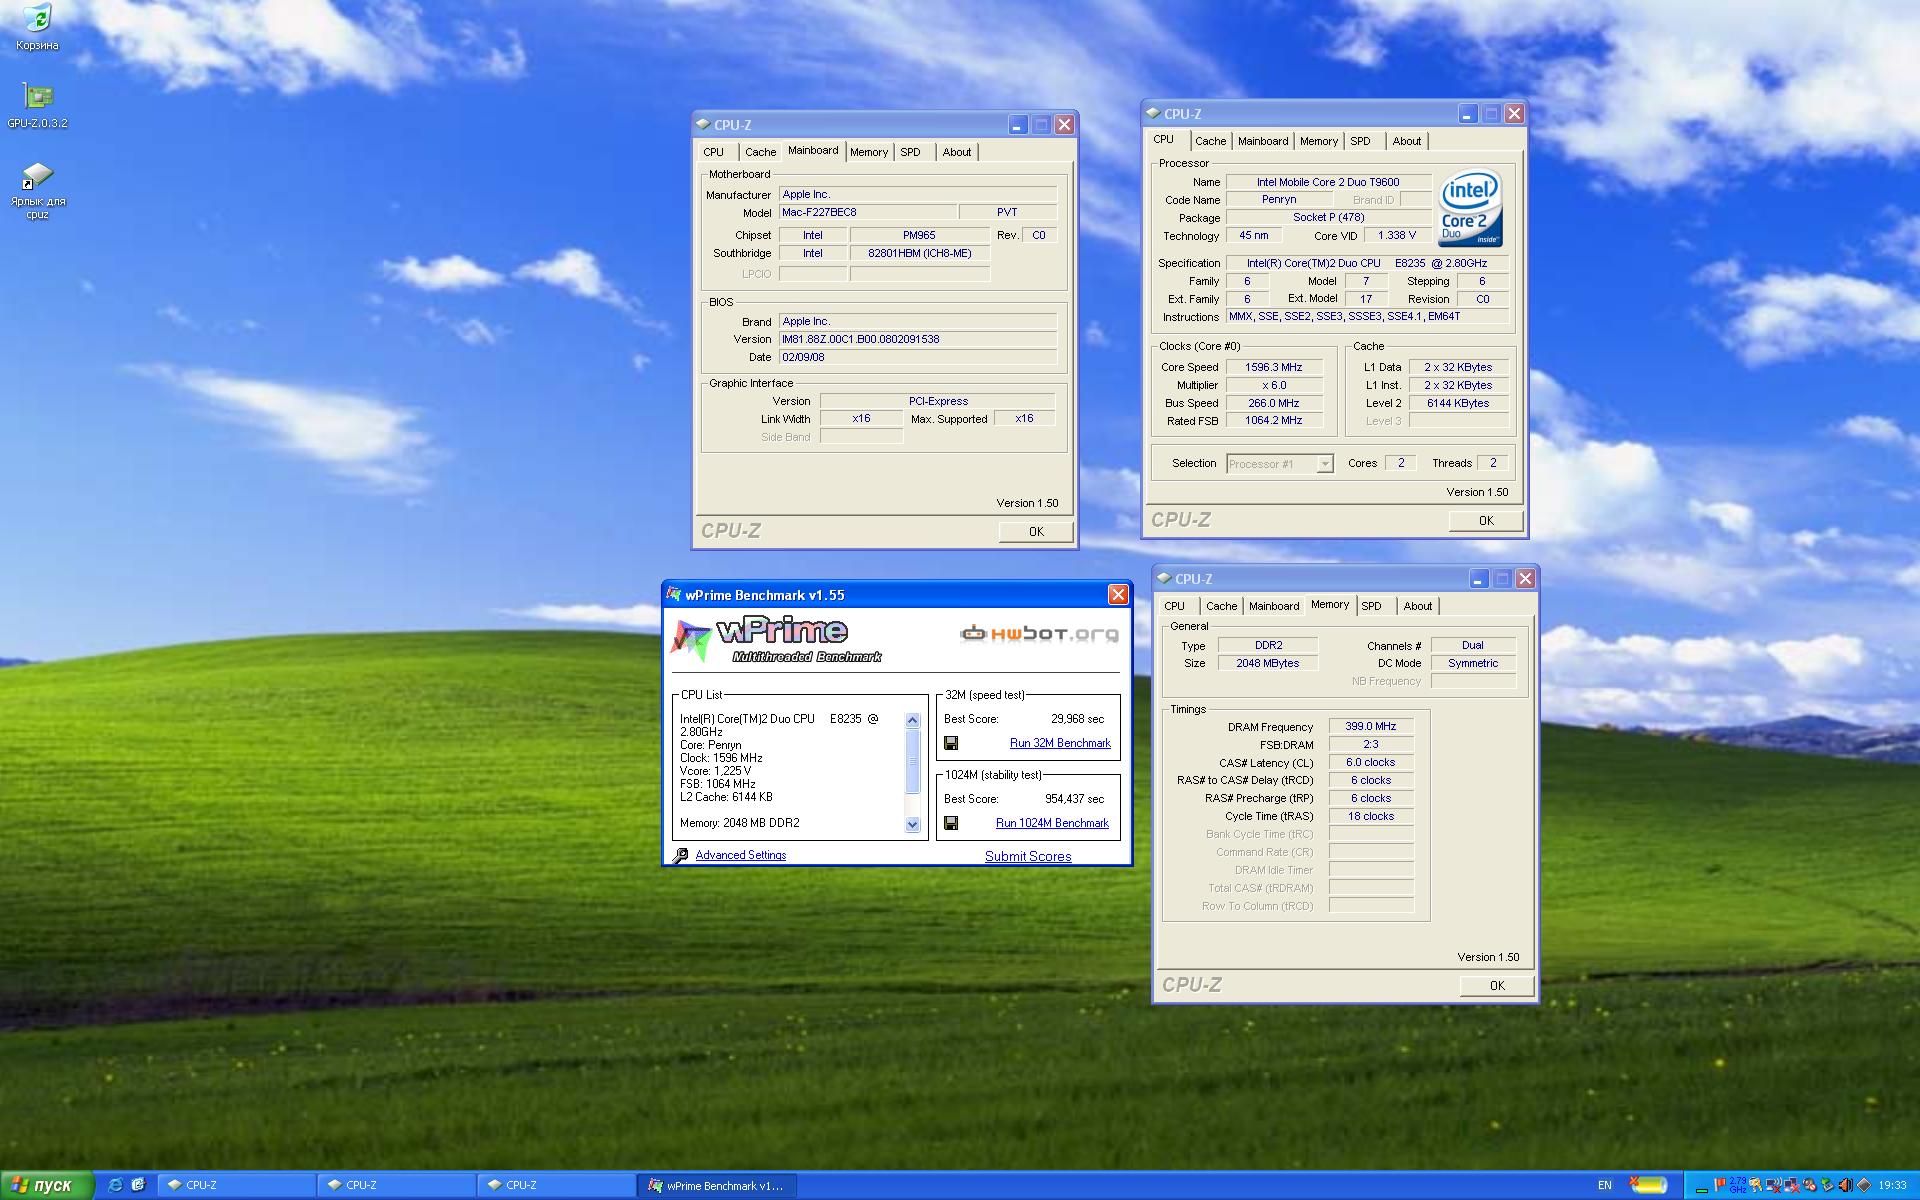Viewport: 1920px width, 1200px height.
Task: Click the wrench icon beside Advanced Settings
Action: click(681, 855)
